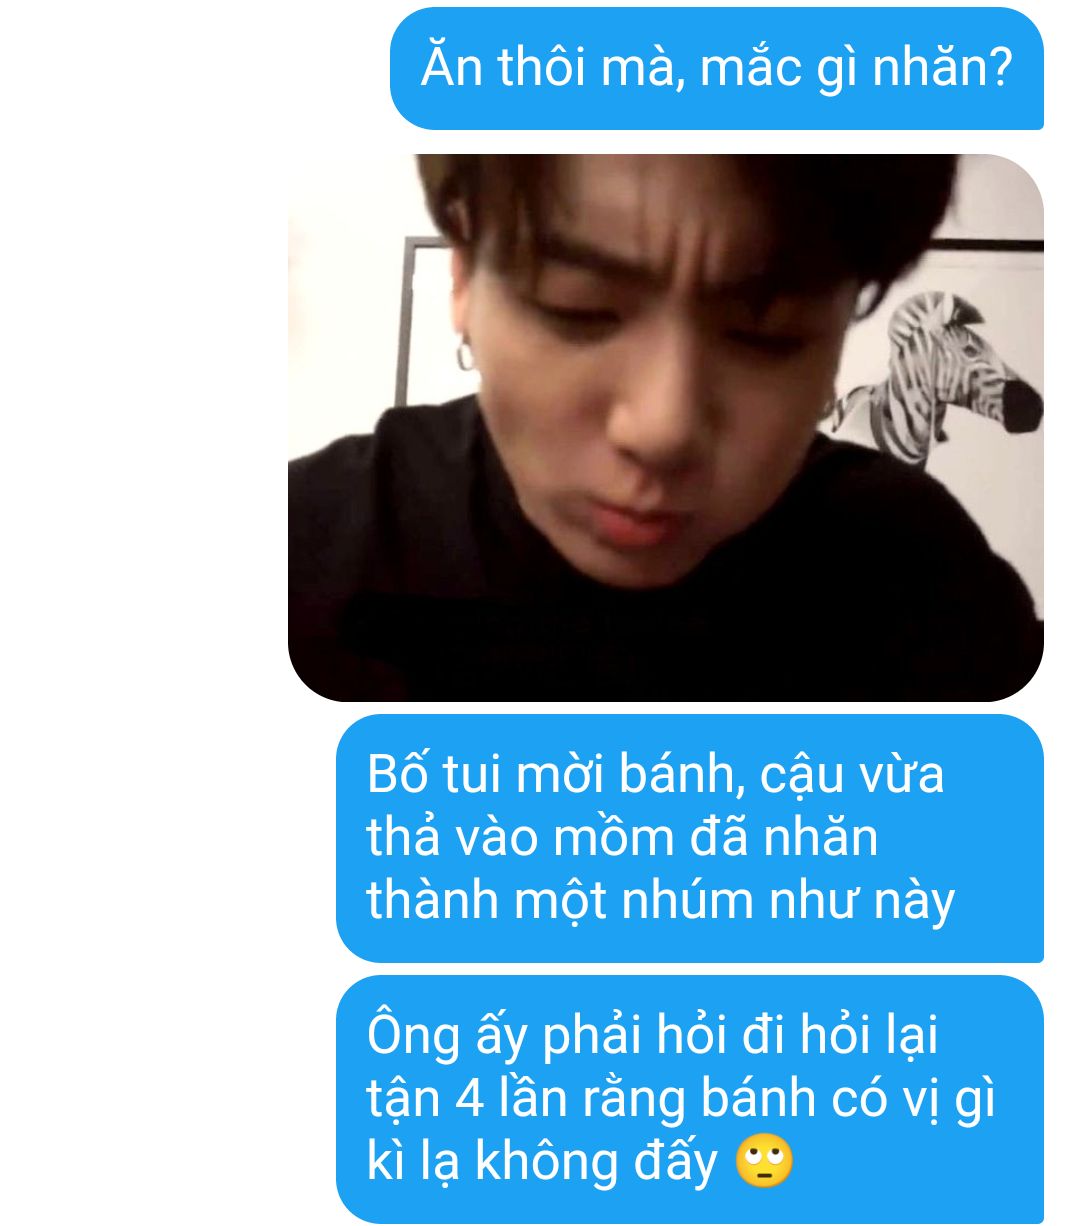This screenshot has height=1226, width=1080.
Task: Select the 'Ăn thôi mà, mắc gì nhăn?' message bubble
Action: click(x=716, y=69)
